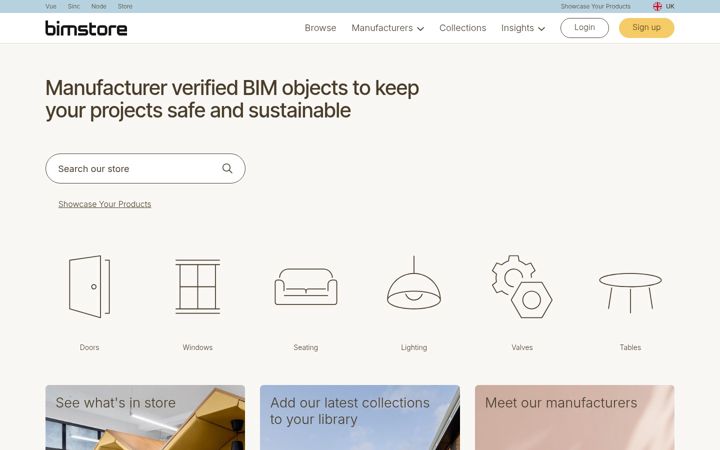Click the Tables label text

630,348
